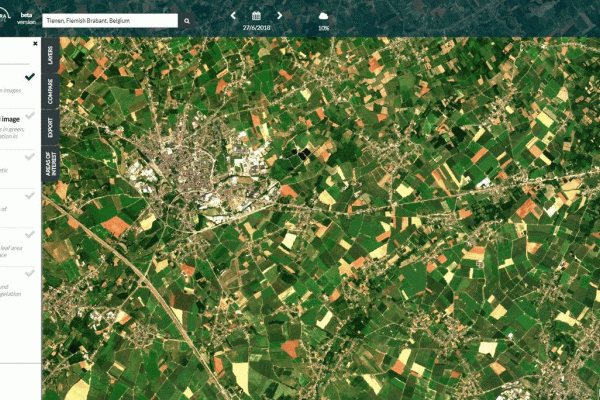Open the Export tab

coord(51,127)
